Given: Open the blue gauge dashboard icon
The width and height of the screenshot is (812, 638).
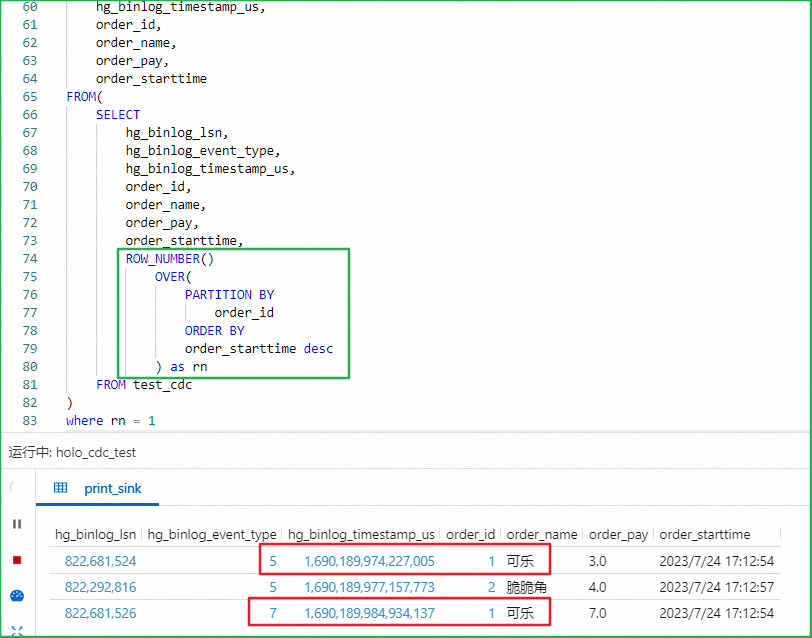Looking at the screenshot, I should pos(17,596).
